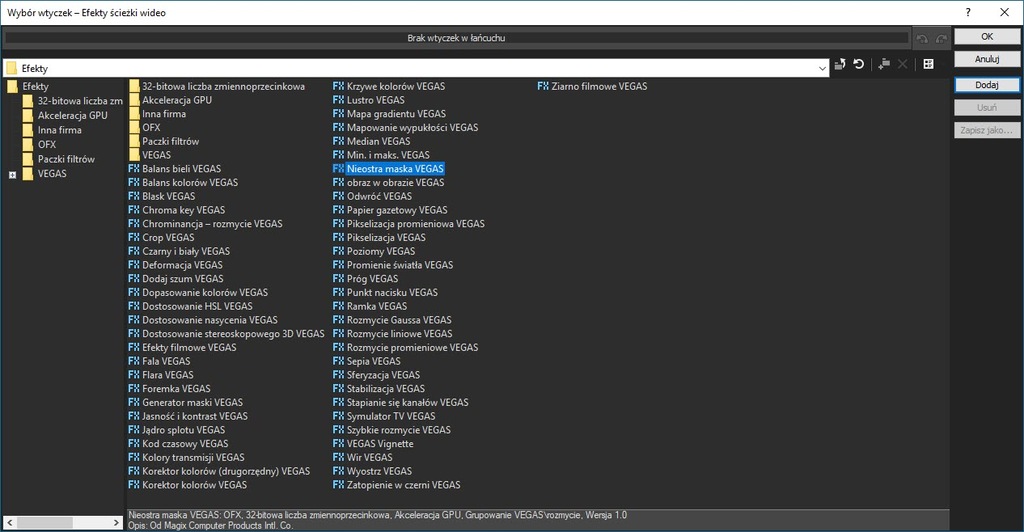Select Paczki filtrów in the left tree
This screenshot has width=1024, height=532.
pos(66,159)
